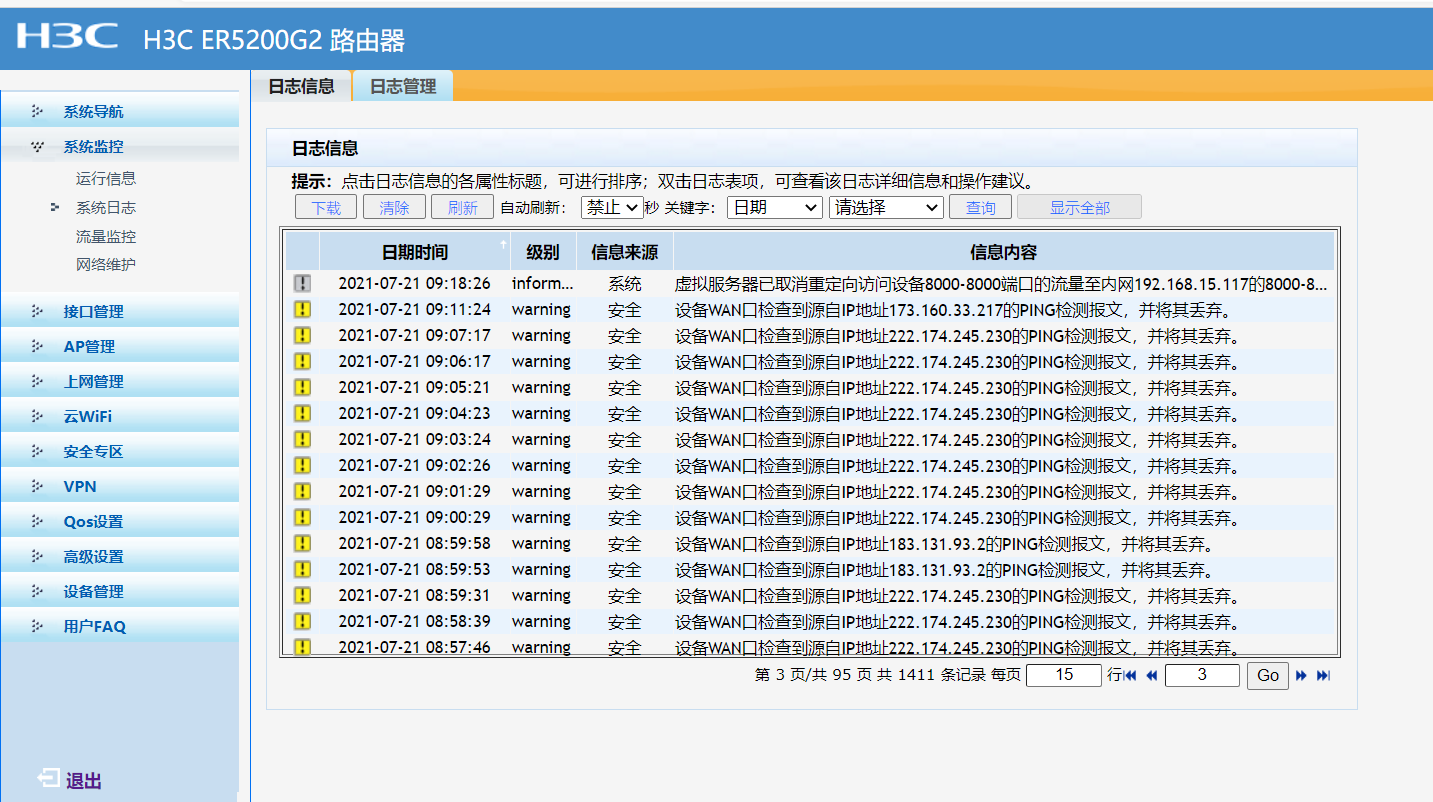The image size is (1433, 802).
Task: Open the 自动刷新 dropdown showing 禁止
Action: click(x=612, y=208)
